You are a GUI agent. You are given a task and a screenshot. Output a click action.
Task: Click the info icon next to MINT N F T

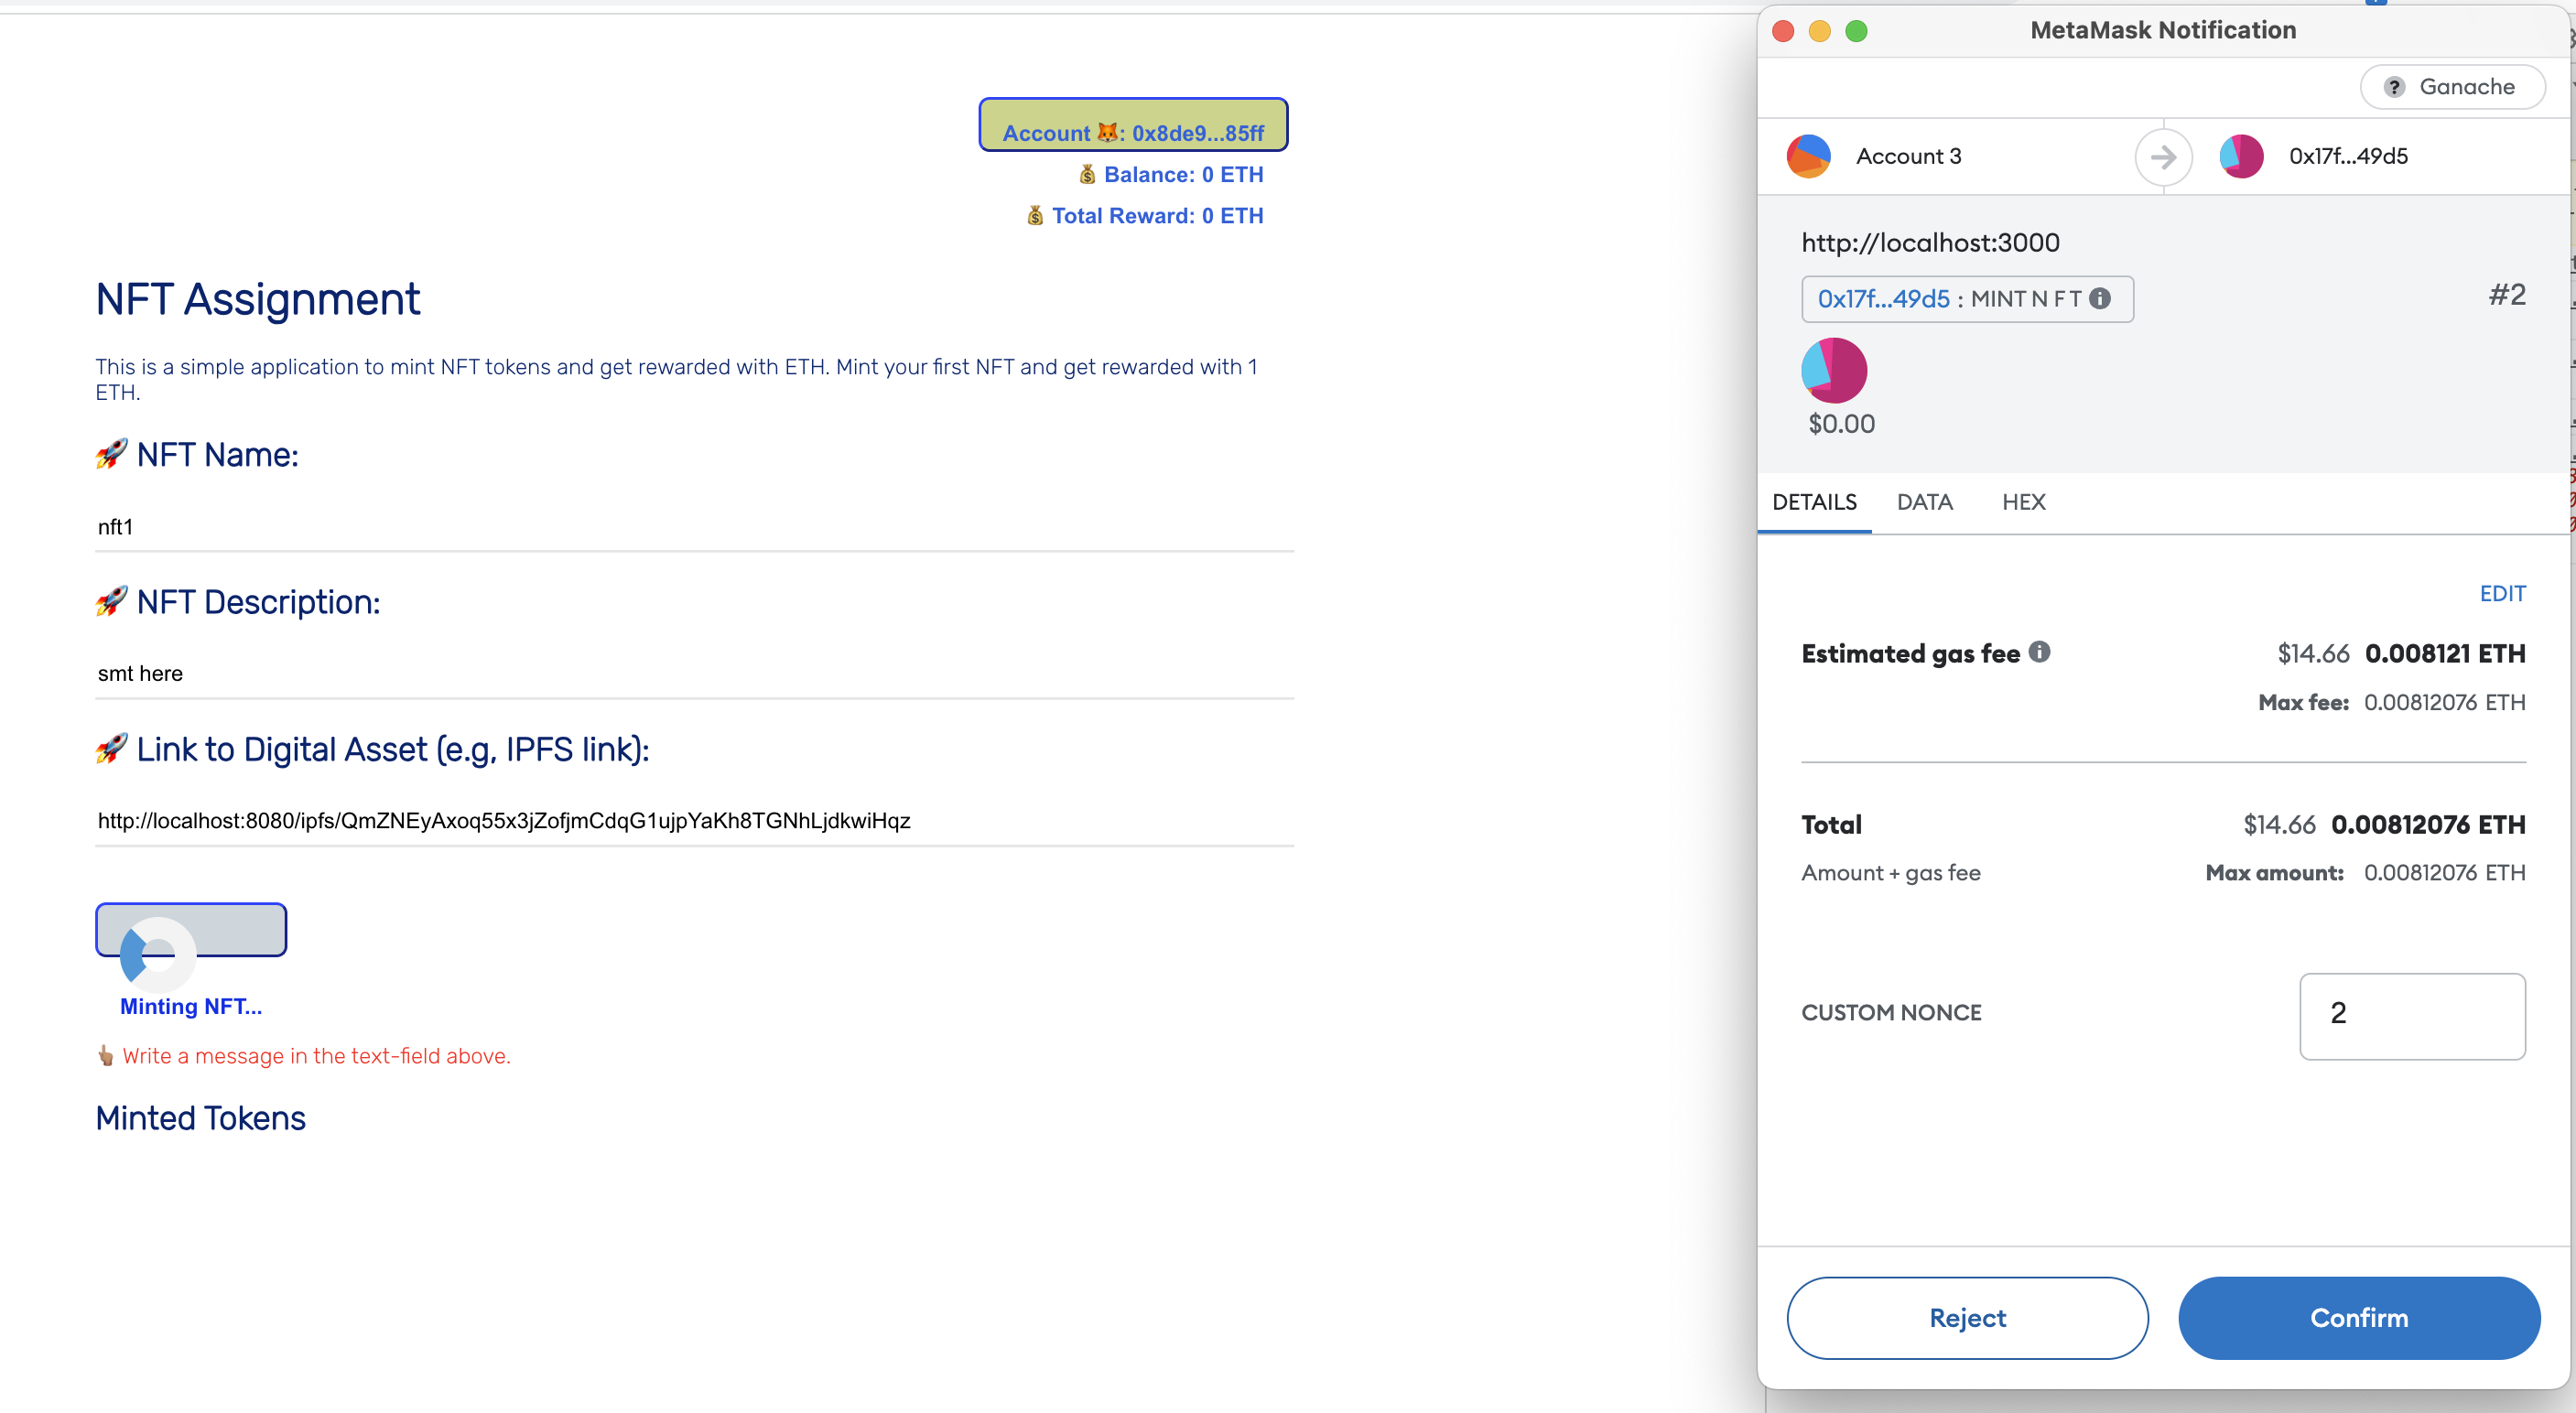(x=2101, y=298)
